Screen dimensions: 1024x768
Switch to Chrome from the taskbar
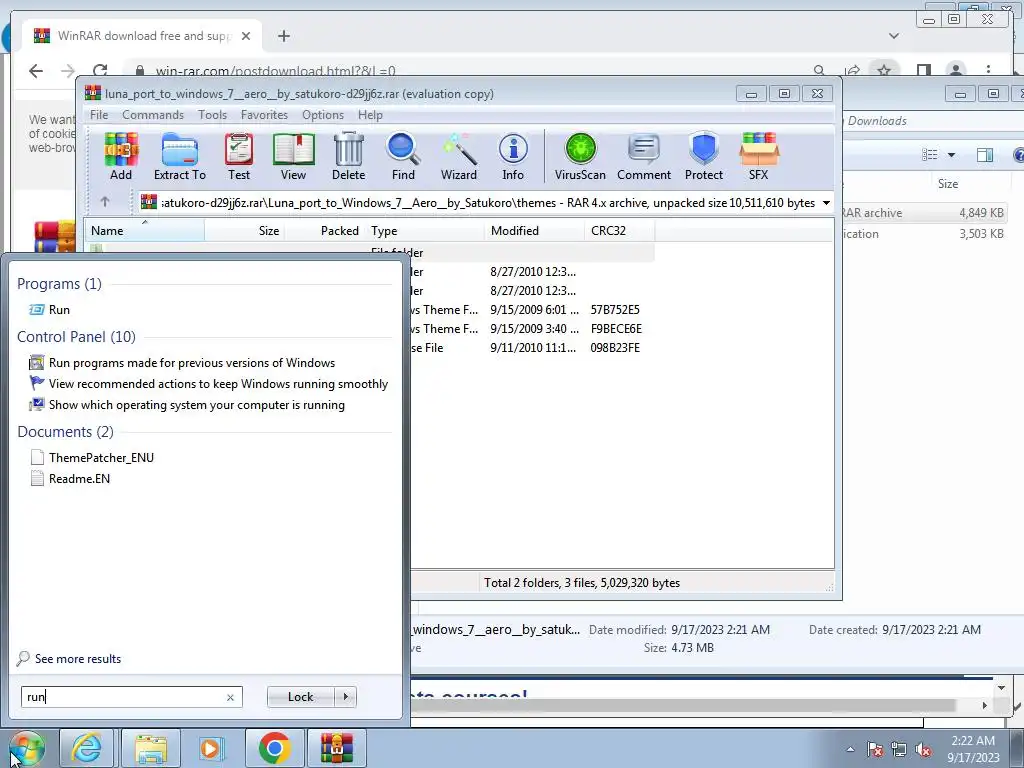pyautogui.click(x=274, y=748)
